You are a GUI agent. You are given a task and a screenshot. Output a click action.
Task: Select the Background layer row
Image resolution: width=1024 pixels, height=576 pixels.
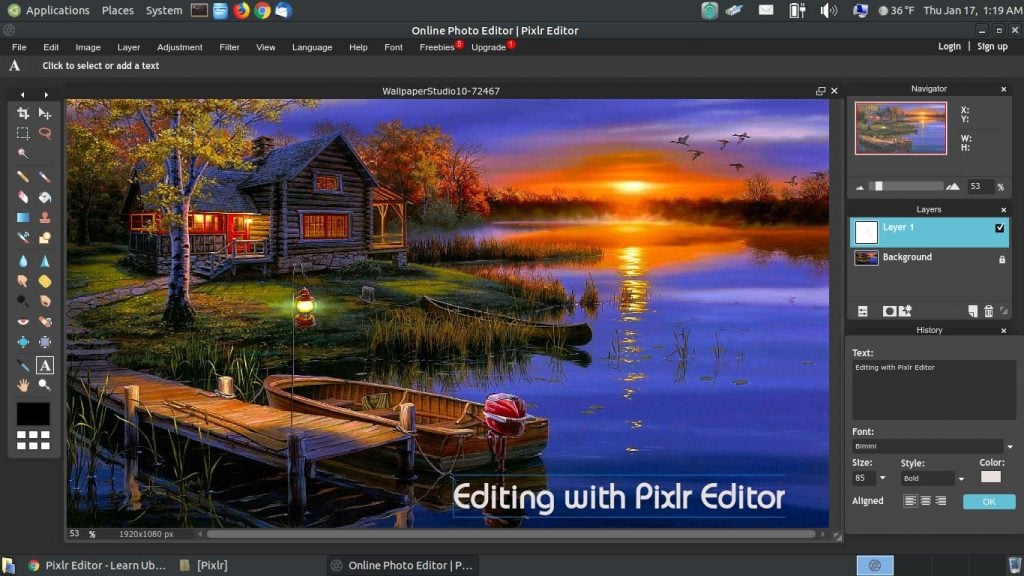[x=929, y=258]
